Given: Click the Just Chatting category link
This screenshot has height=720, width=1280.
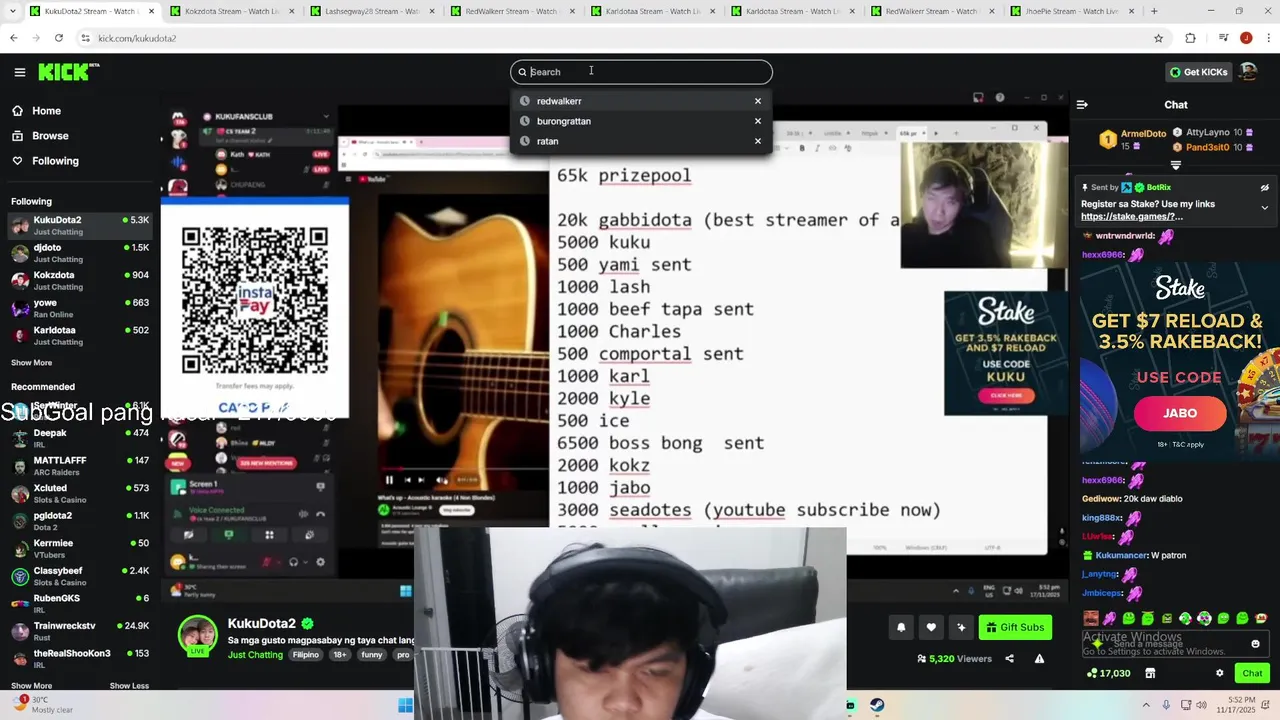Looking at the screenshot, I should pos(255,655).
